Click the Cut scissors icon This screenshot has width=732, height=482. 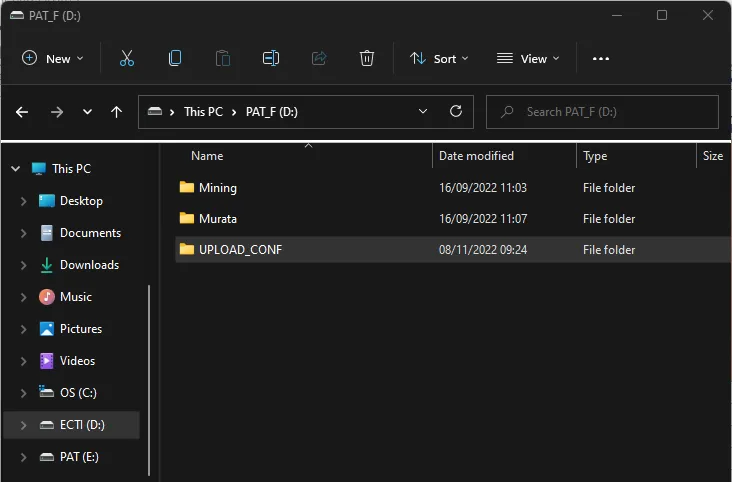pyautogui.click(x=127, y=58)
